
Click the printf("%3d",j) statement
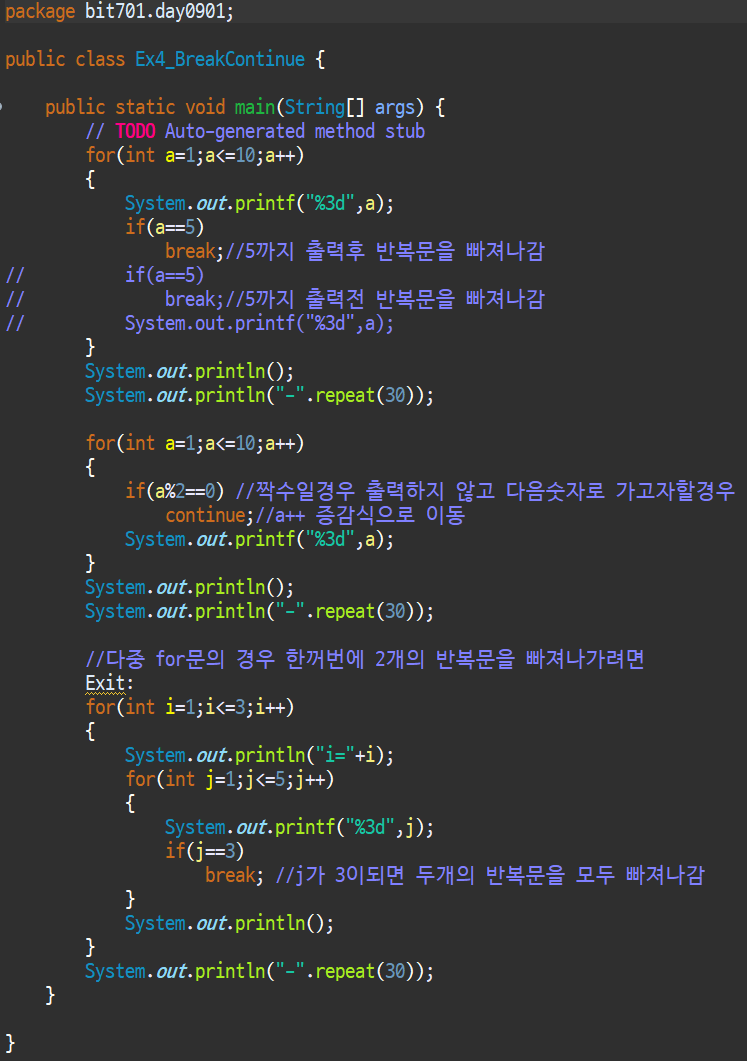(299, 828)
